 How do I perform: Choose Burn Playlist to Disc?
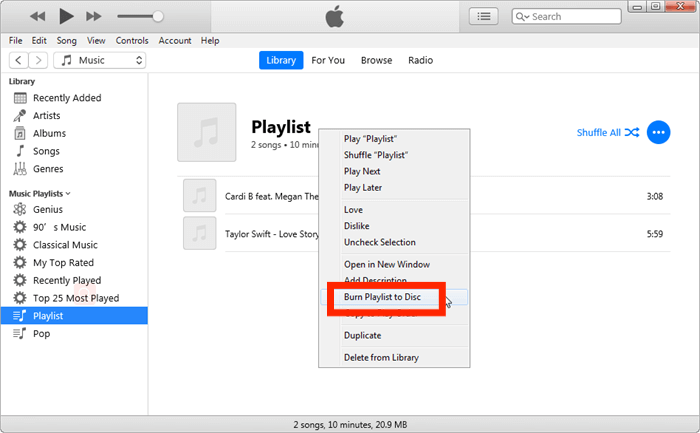click(395, 297)
